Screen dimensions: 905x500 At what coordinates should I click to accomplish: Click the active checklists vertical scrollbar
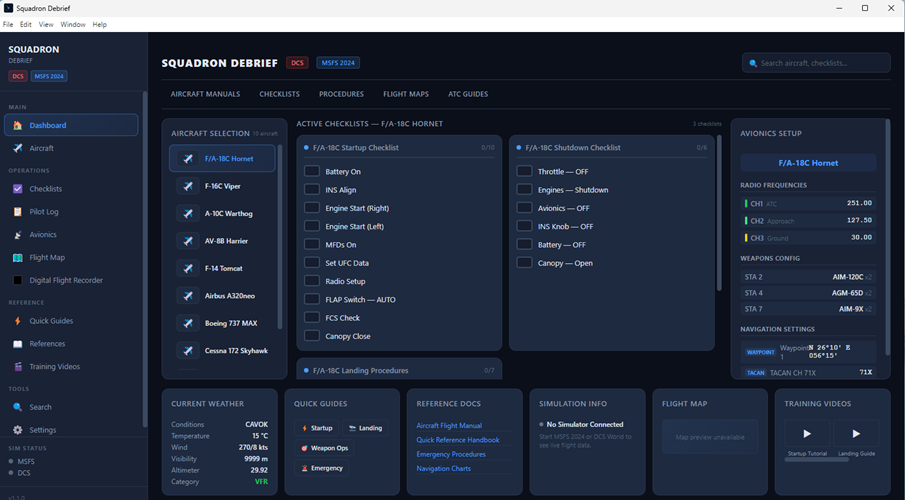pyautogui.click(x=719, y=212)
